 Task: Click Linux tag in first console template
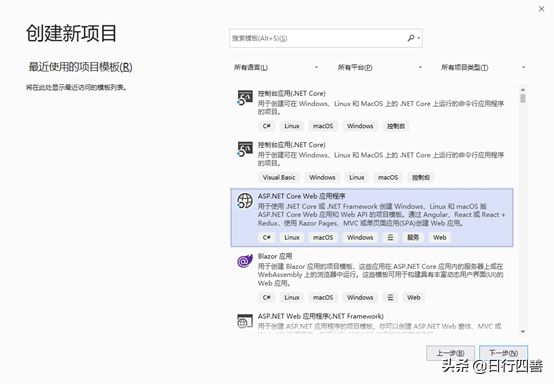point(292,126)
